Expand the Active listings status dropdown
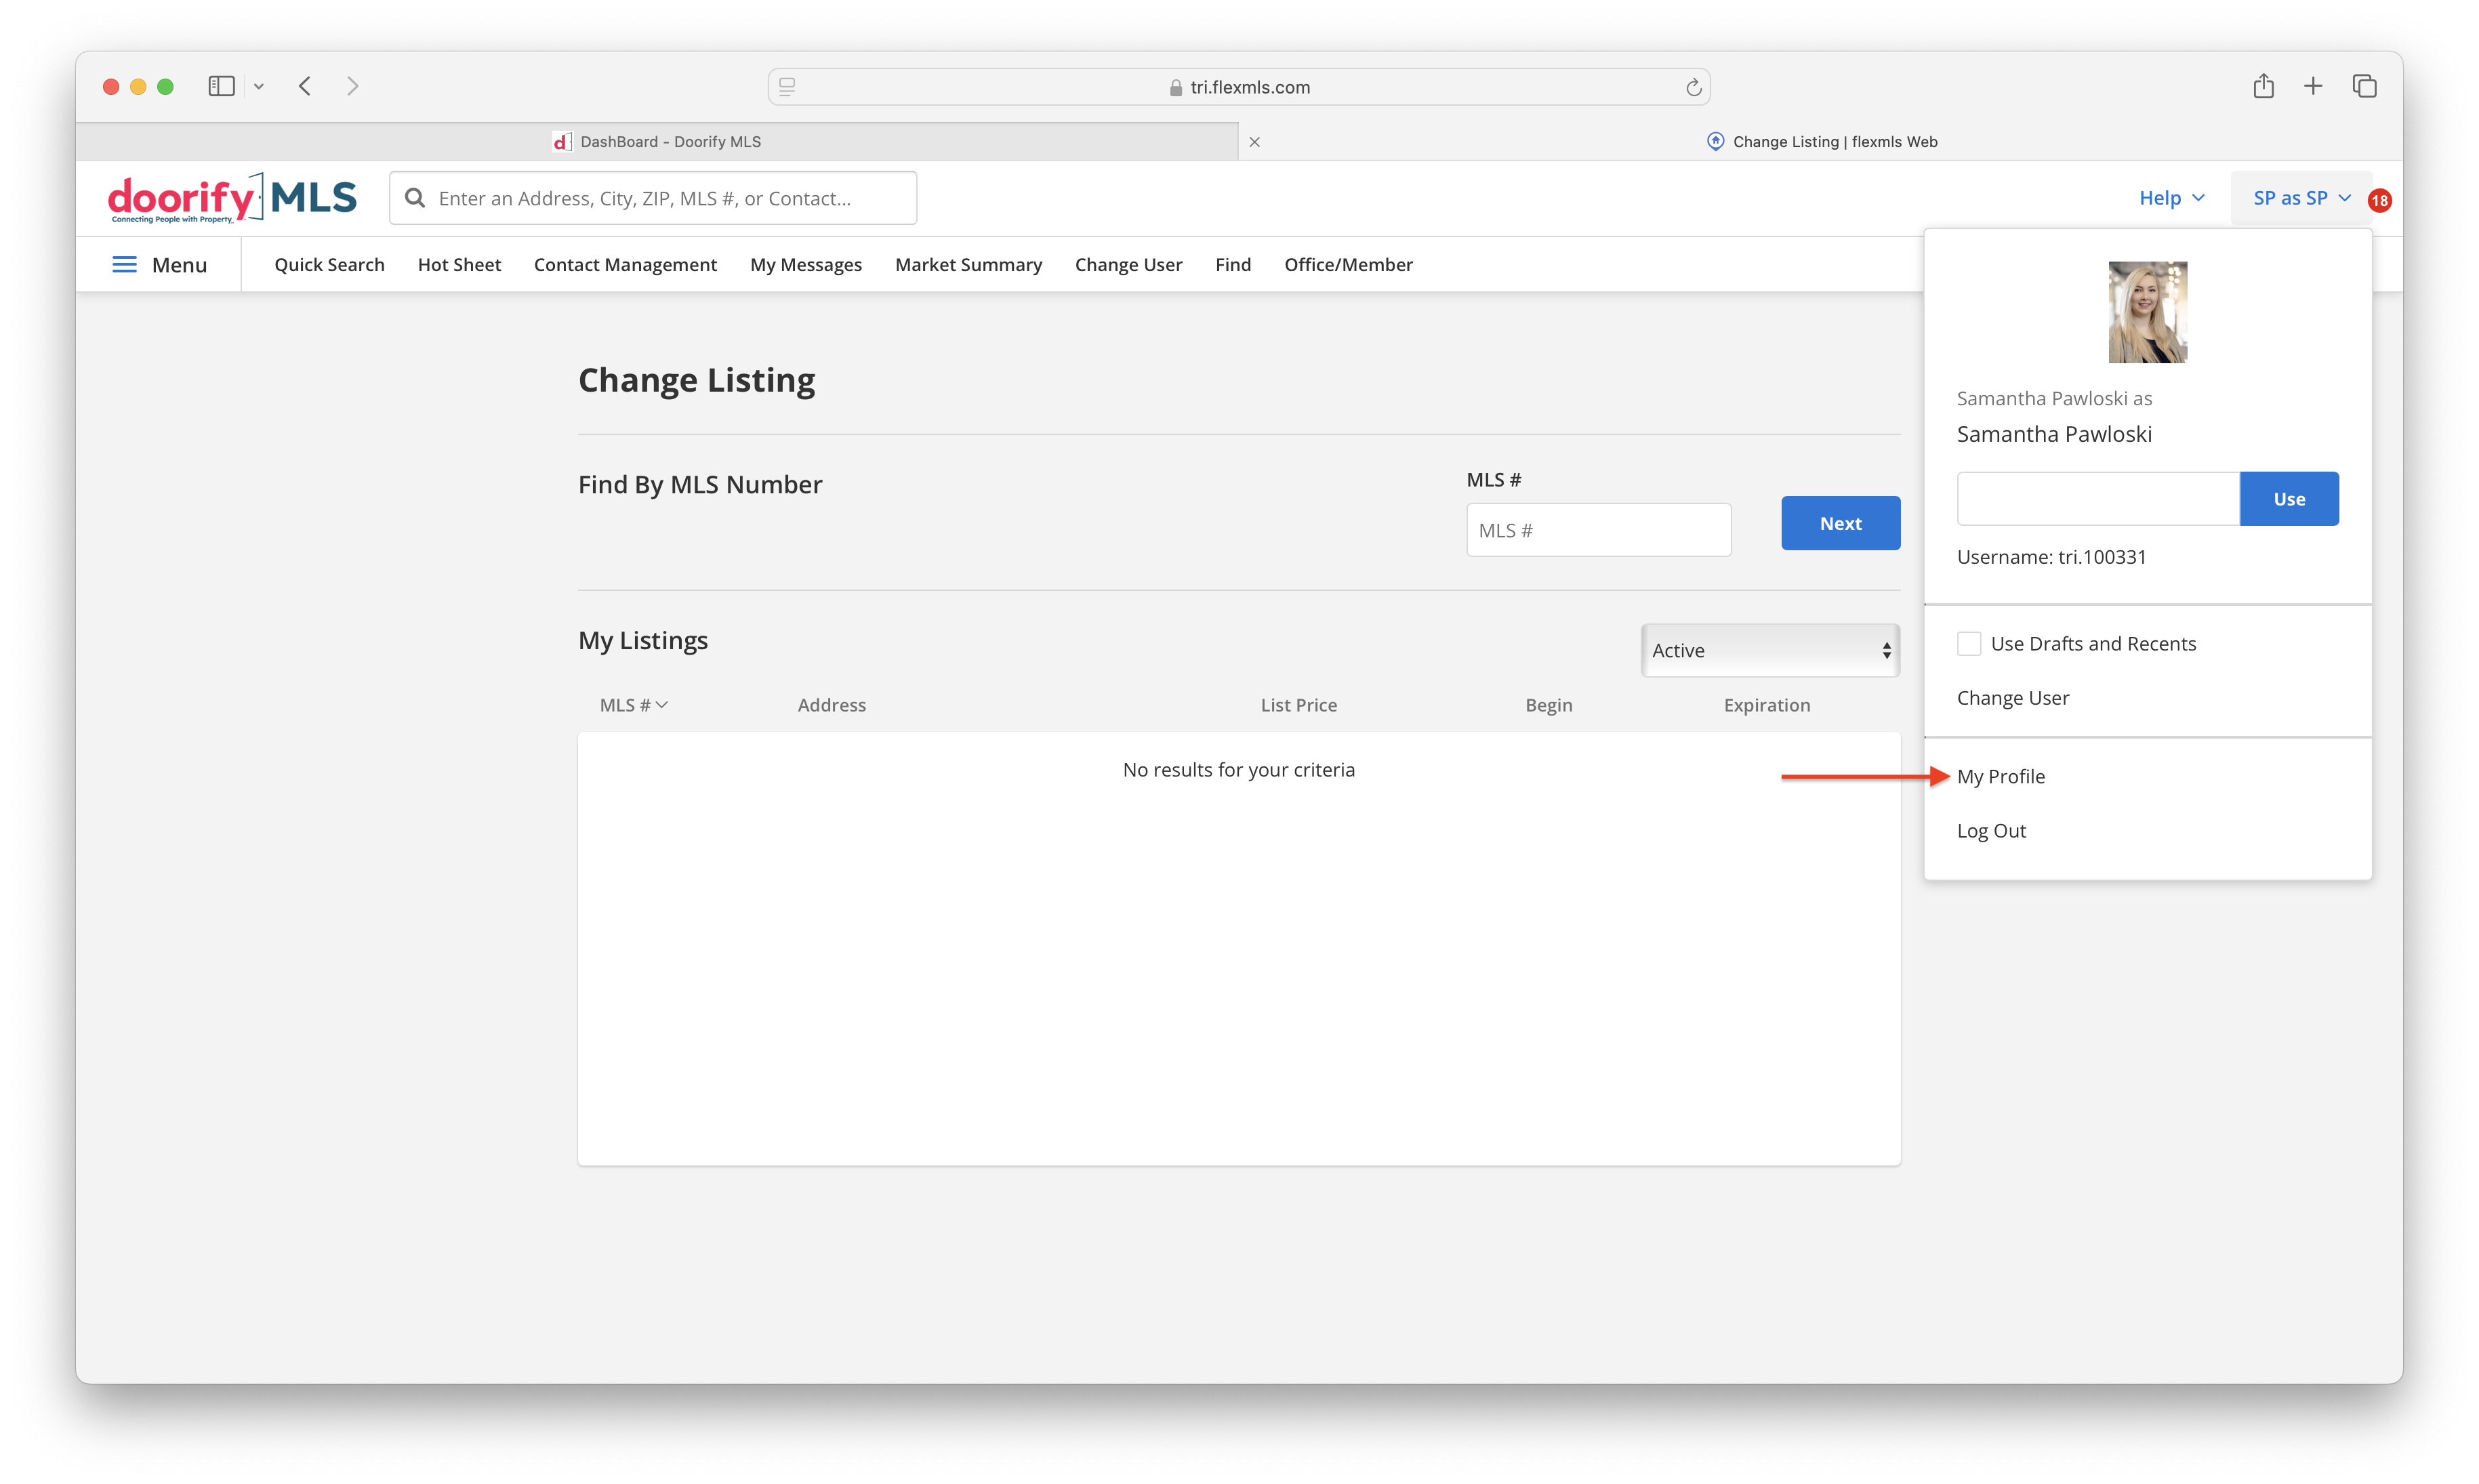The height and width of the screenshot is (1484, 2479). 1770,650
